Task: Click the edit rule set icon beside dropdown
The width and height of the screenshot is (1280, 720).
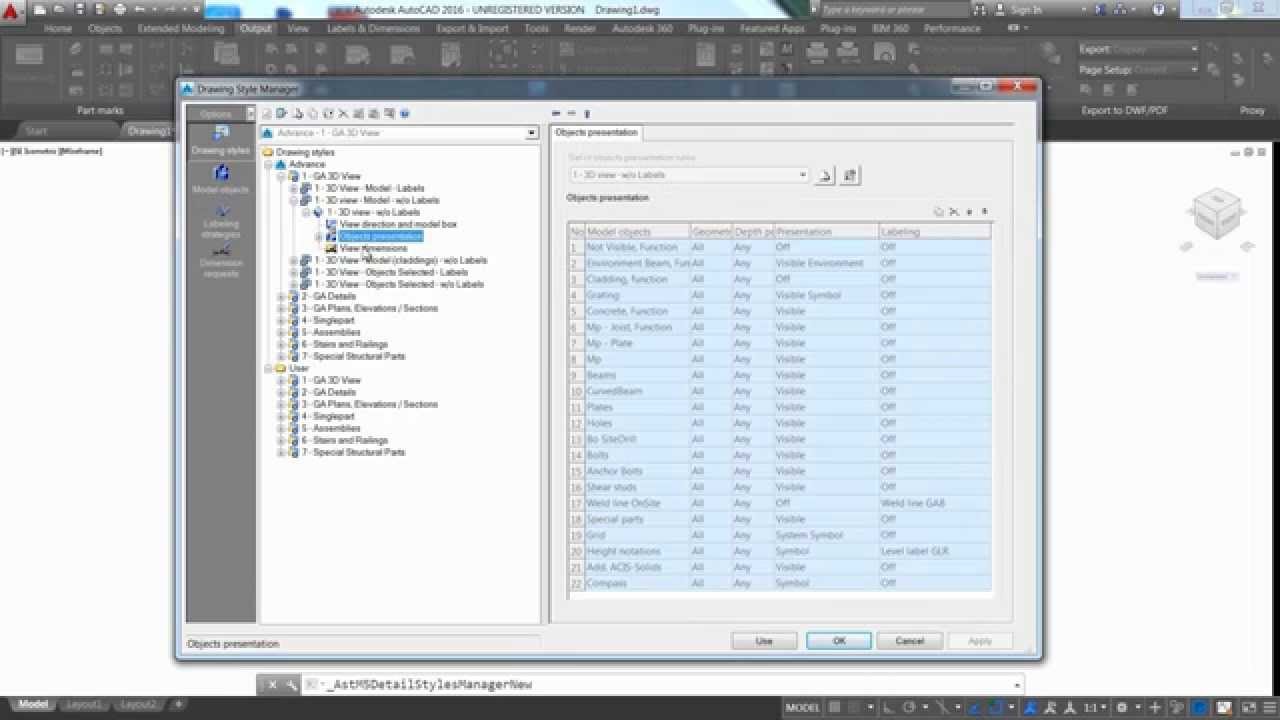Action: 825,175
